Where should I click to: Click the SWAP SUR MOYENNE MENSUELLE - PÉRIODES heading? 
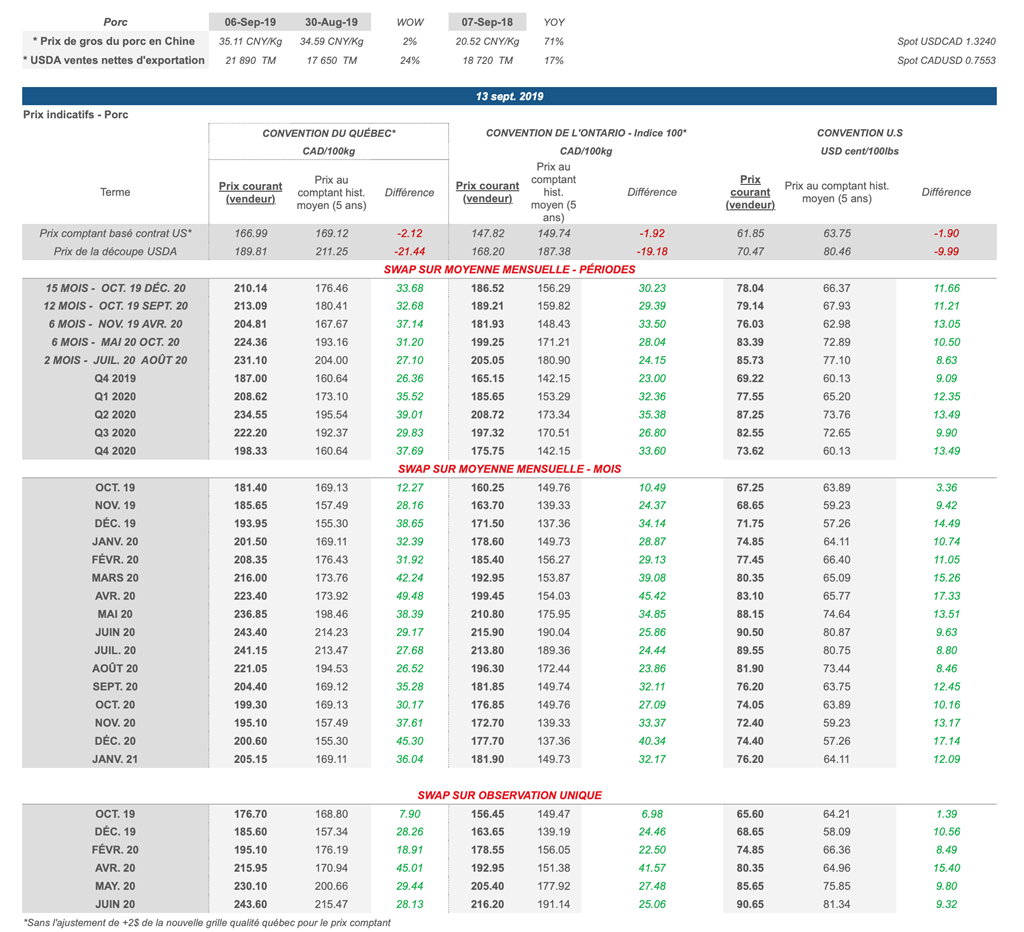pyautogui.click(x=509, y=269)
